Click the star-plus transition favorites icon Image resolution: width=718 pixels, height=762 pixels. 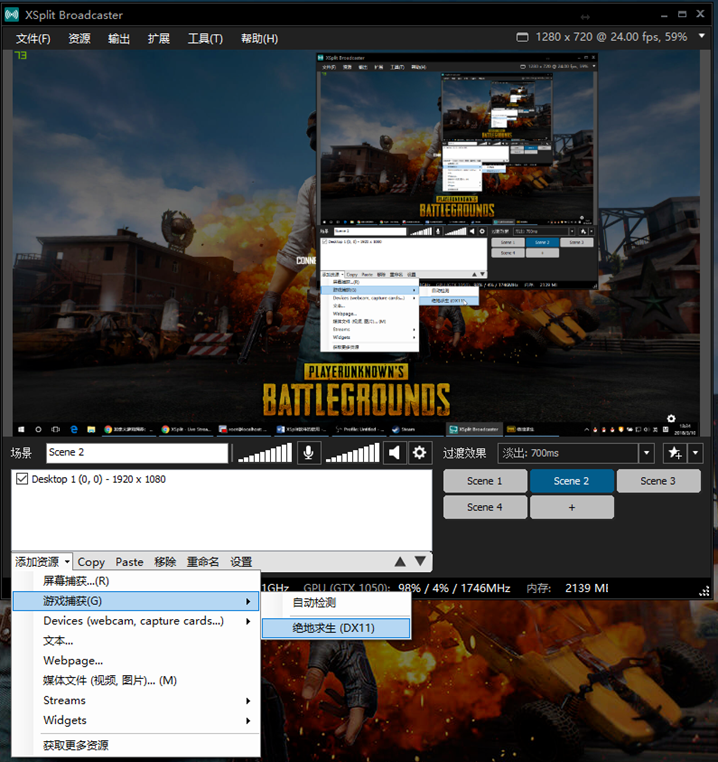point(675,453)
